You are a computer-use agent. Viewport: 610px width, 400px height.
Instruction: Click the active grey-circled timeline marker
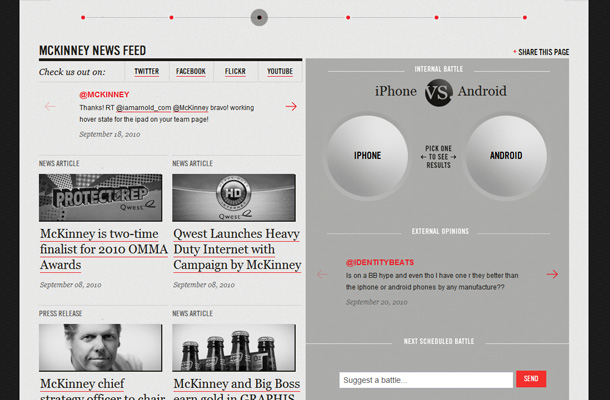[x=259, y=18]
